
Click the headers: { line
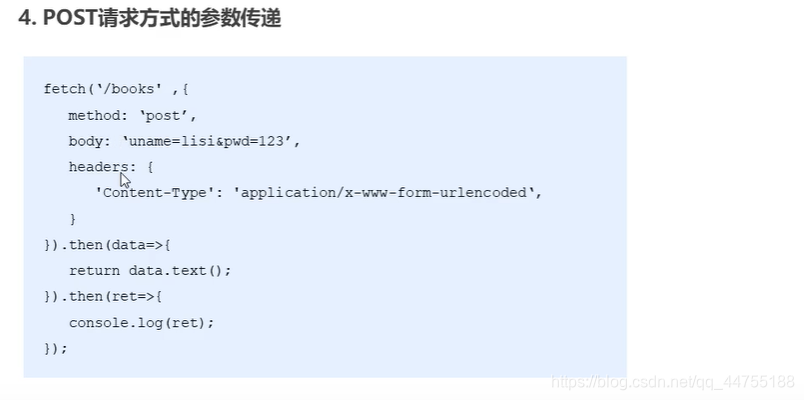coord(111,167)
